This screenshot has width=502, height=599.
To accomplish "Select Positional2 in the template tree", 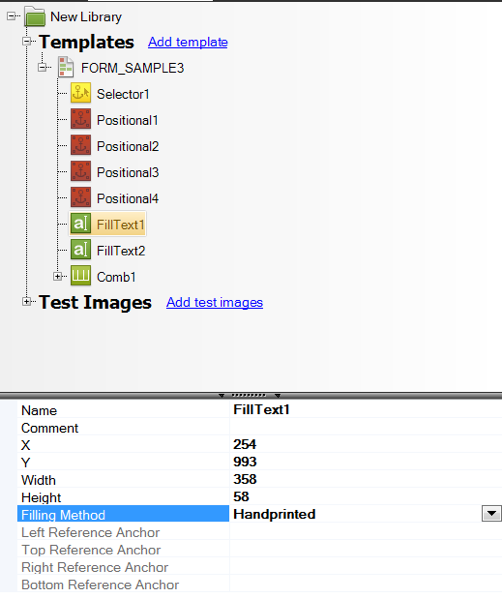I will 128,146.
